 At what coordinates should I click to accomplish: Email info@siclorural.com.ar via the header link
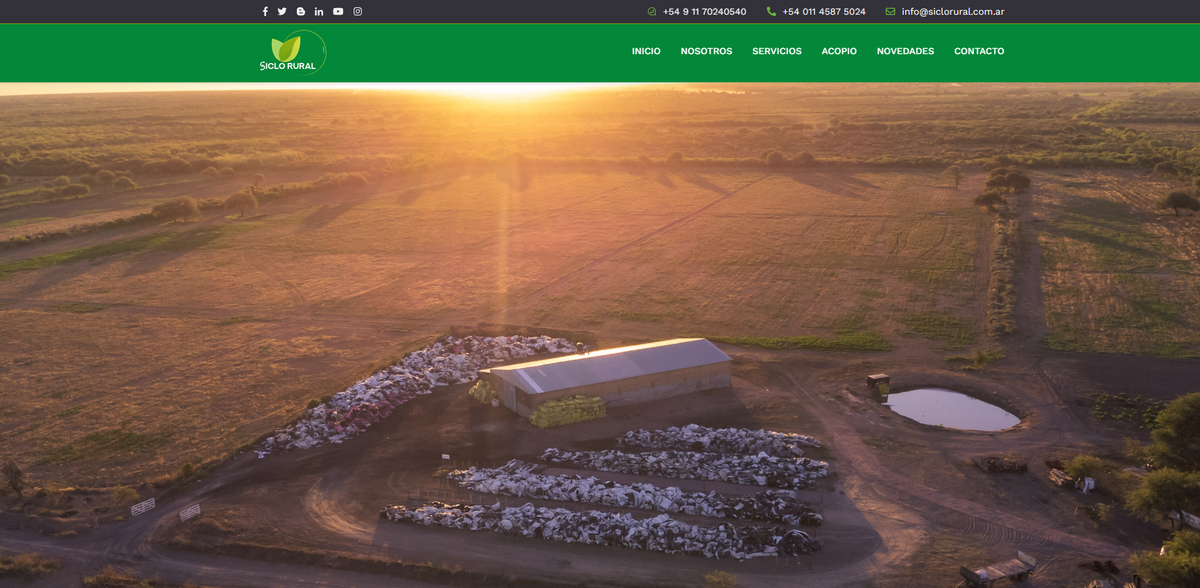tap(951, 11)
